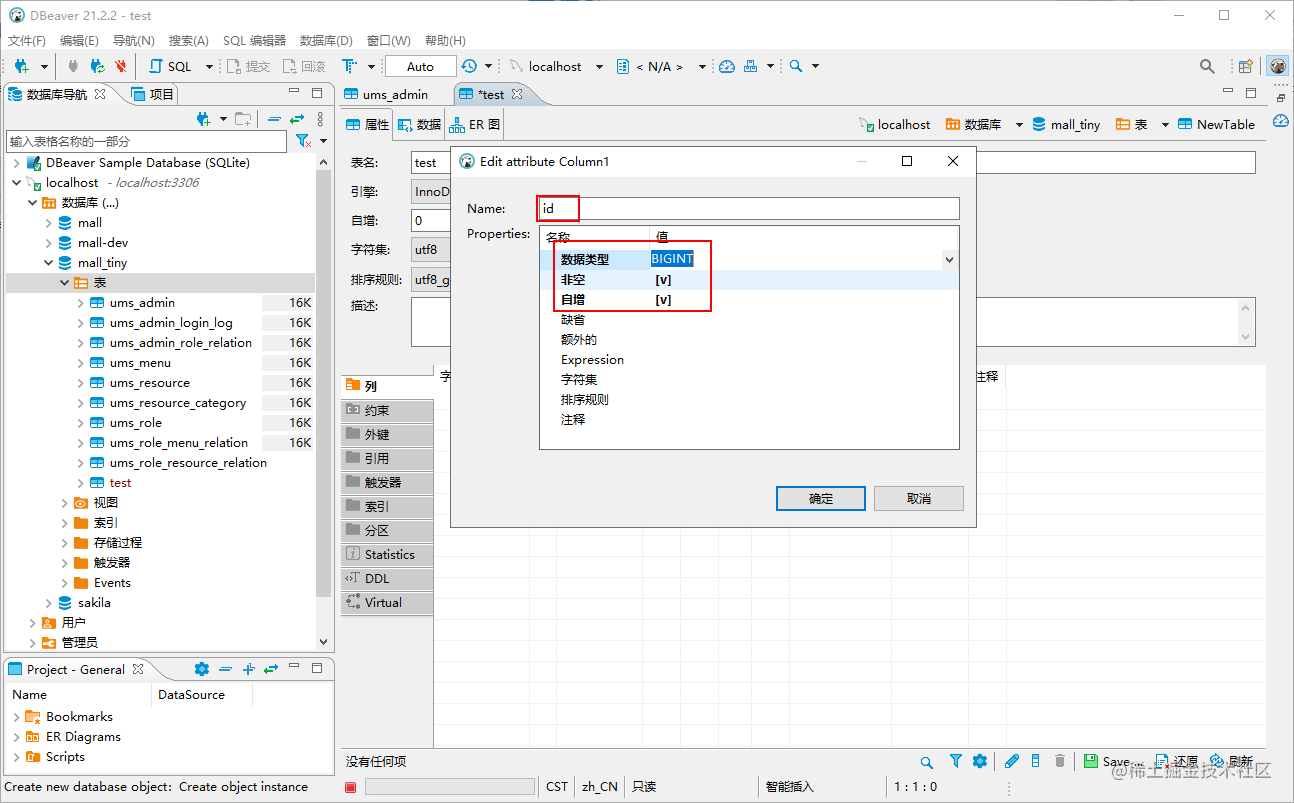The width and height of the screenshot is (1294, 803).
Task: Click the settings gear in Project panel
Action: (202, 669)
